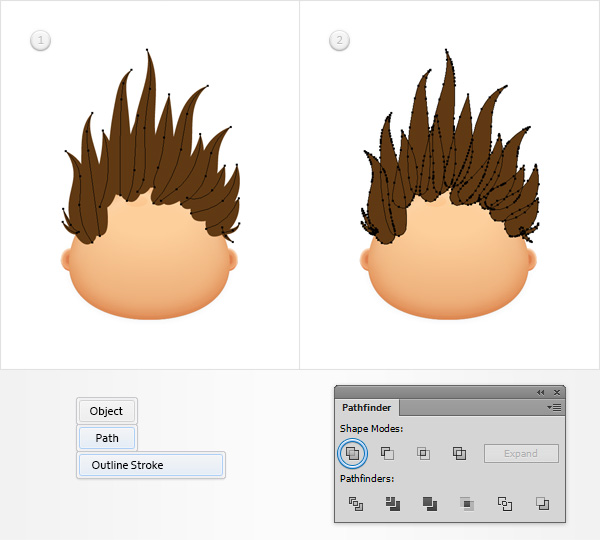This screenshot has width=600, height=540.
Task: Apply the Minus Back pathfinder
Action: 541,503
